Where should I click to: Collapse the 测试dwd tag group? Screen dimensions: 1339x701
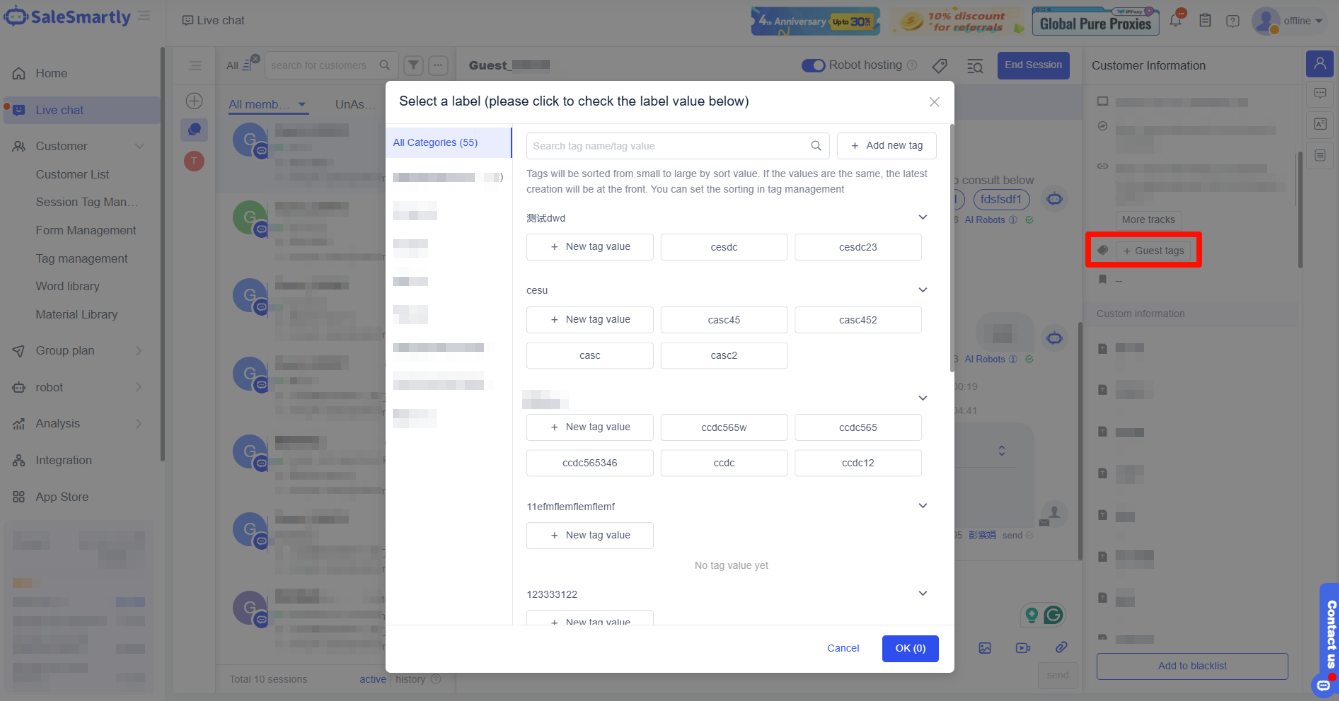point(923,217)
